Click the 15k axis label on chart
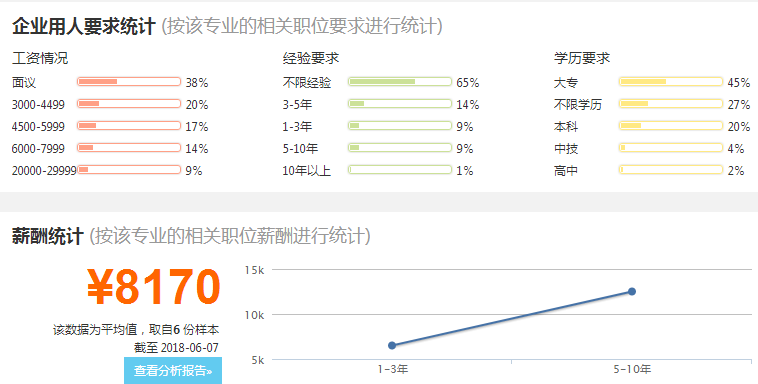Image resolution: width=758 pixels, height=384 pixels. point(254,270)
